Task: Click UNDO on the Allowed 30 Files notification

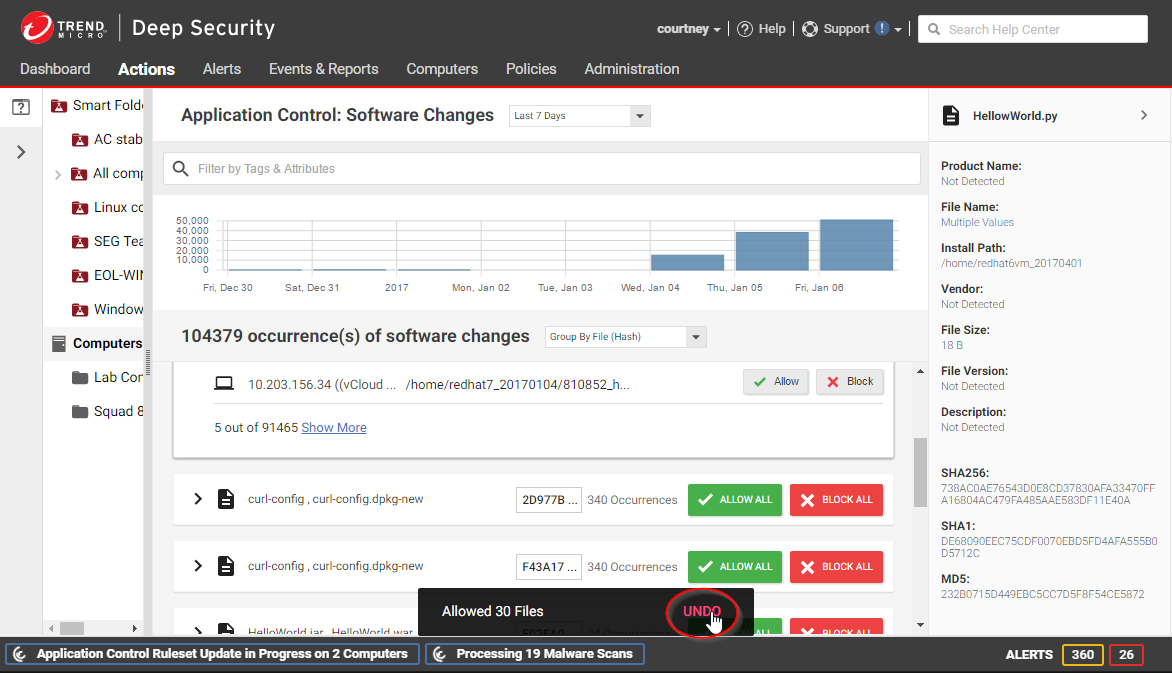Action: tap(702, 611)
